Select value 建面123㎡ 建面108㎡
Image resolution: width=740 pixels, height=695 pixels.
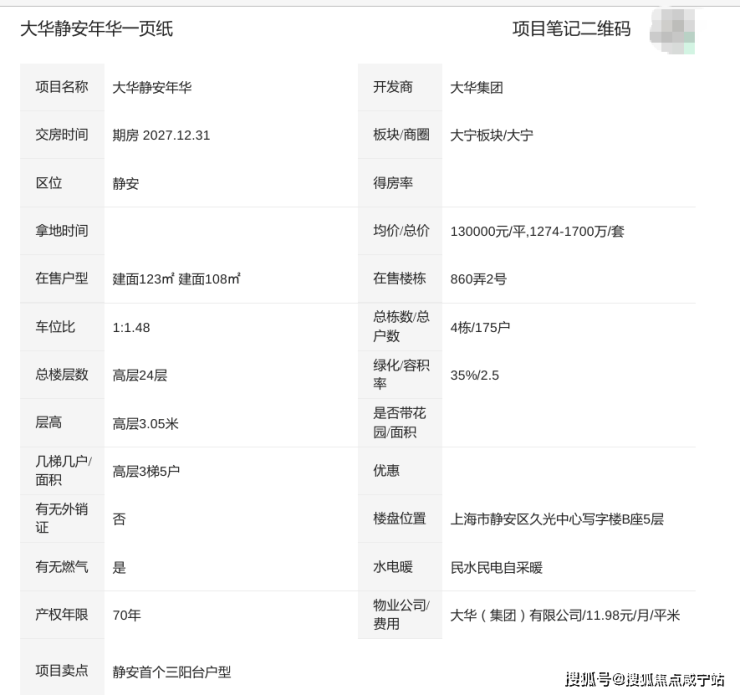pos(176,279)
